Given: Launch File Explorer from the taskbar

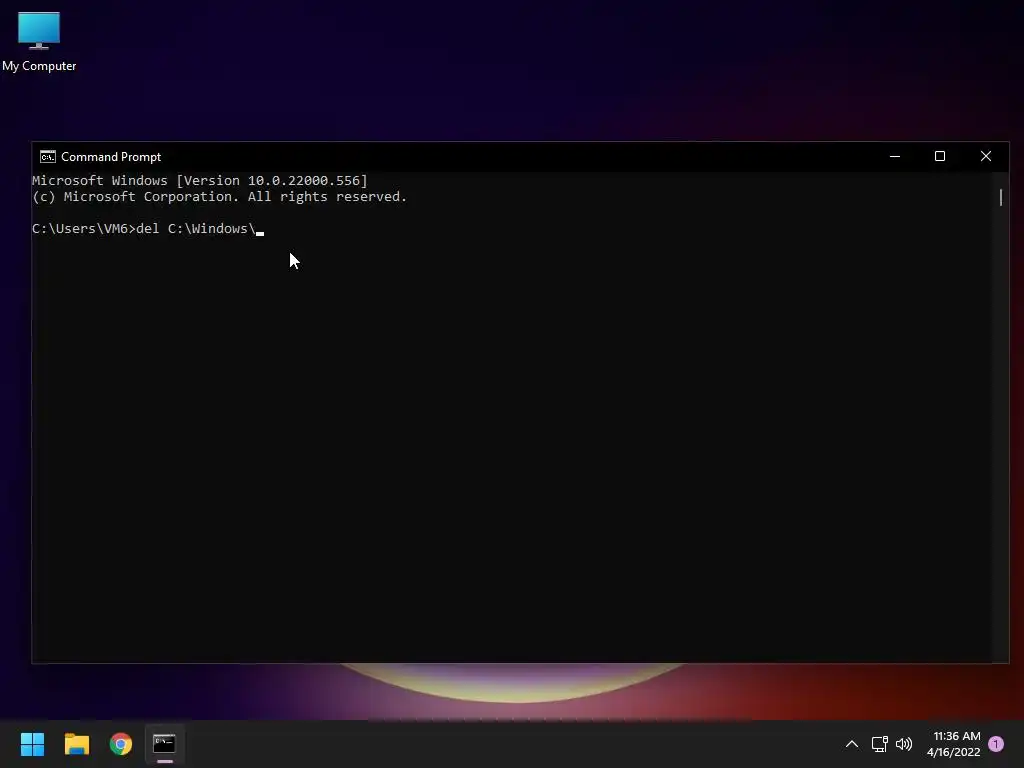Looking at the screenshot, I should coord(76,744).
